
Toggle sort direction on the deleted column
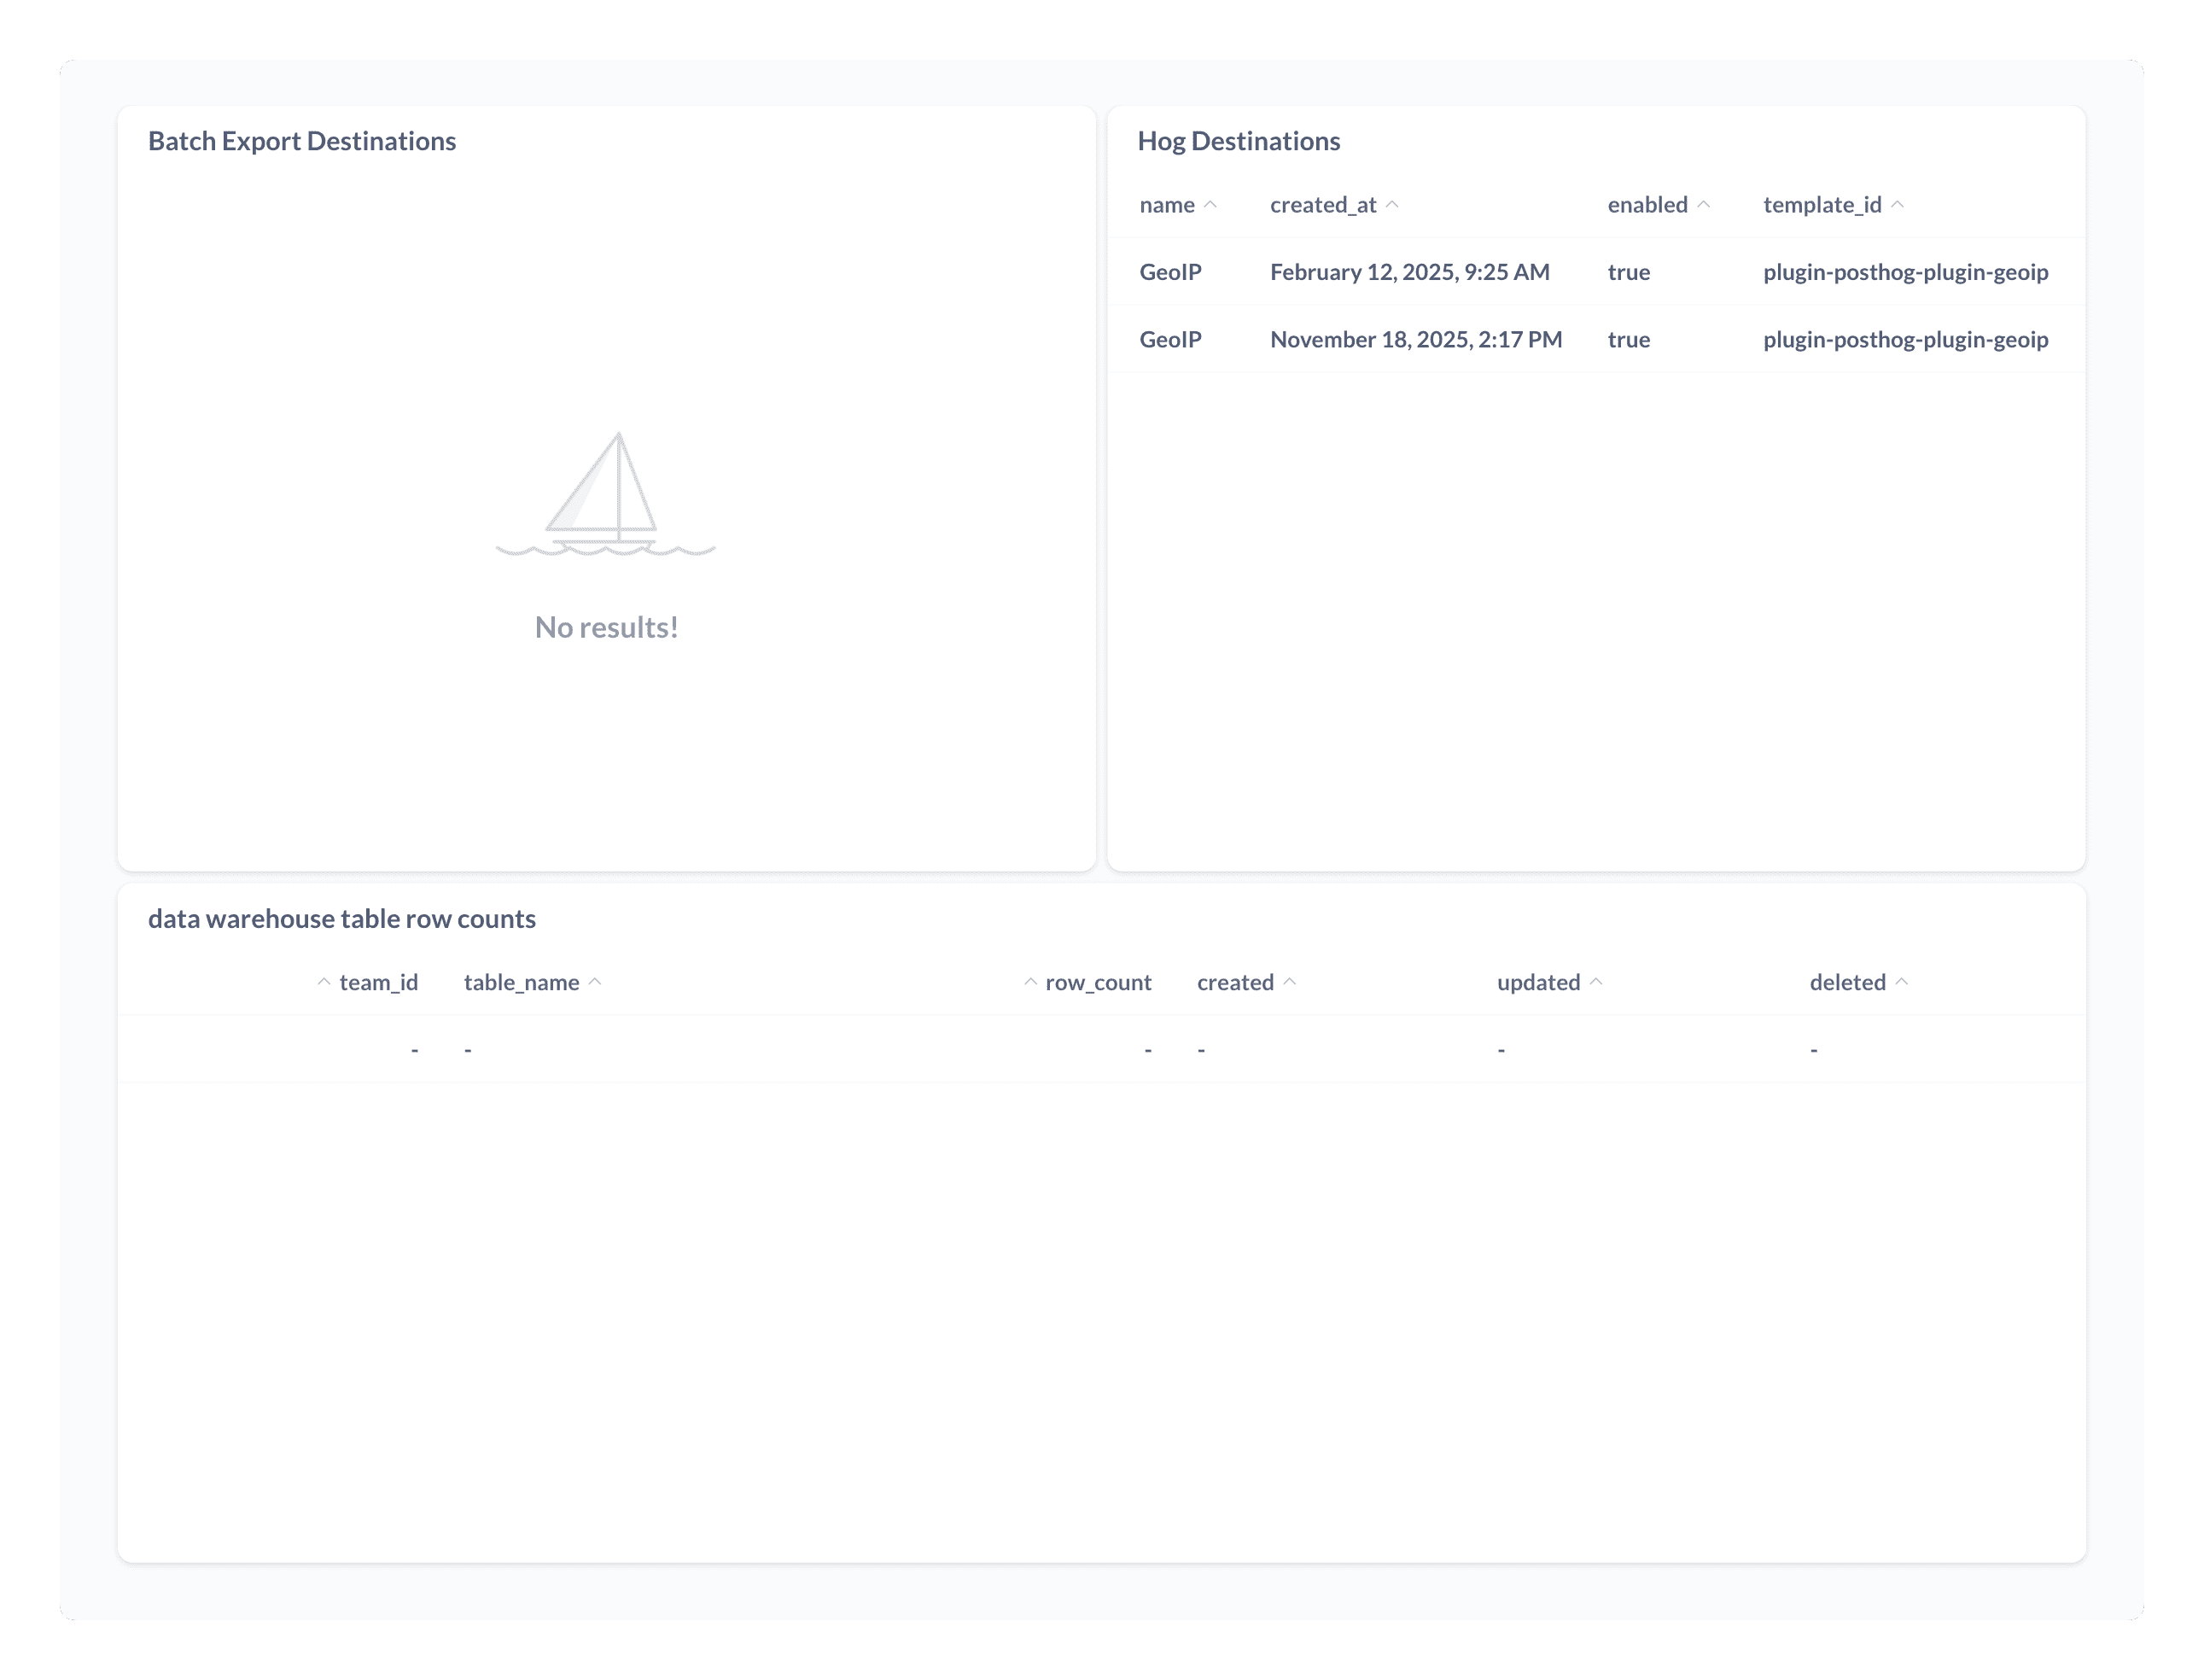pos(1847,982)
